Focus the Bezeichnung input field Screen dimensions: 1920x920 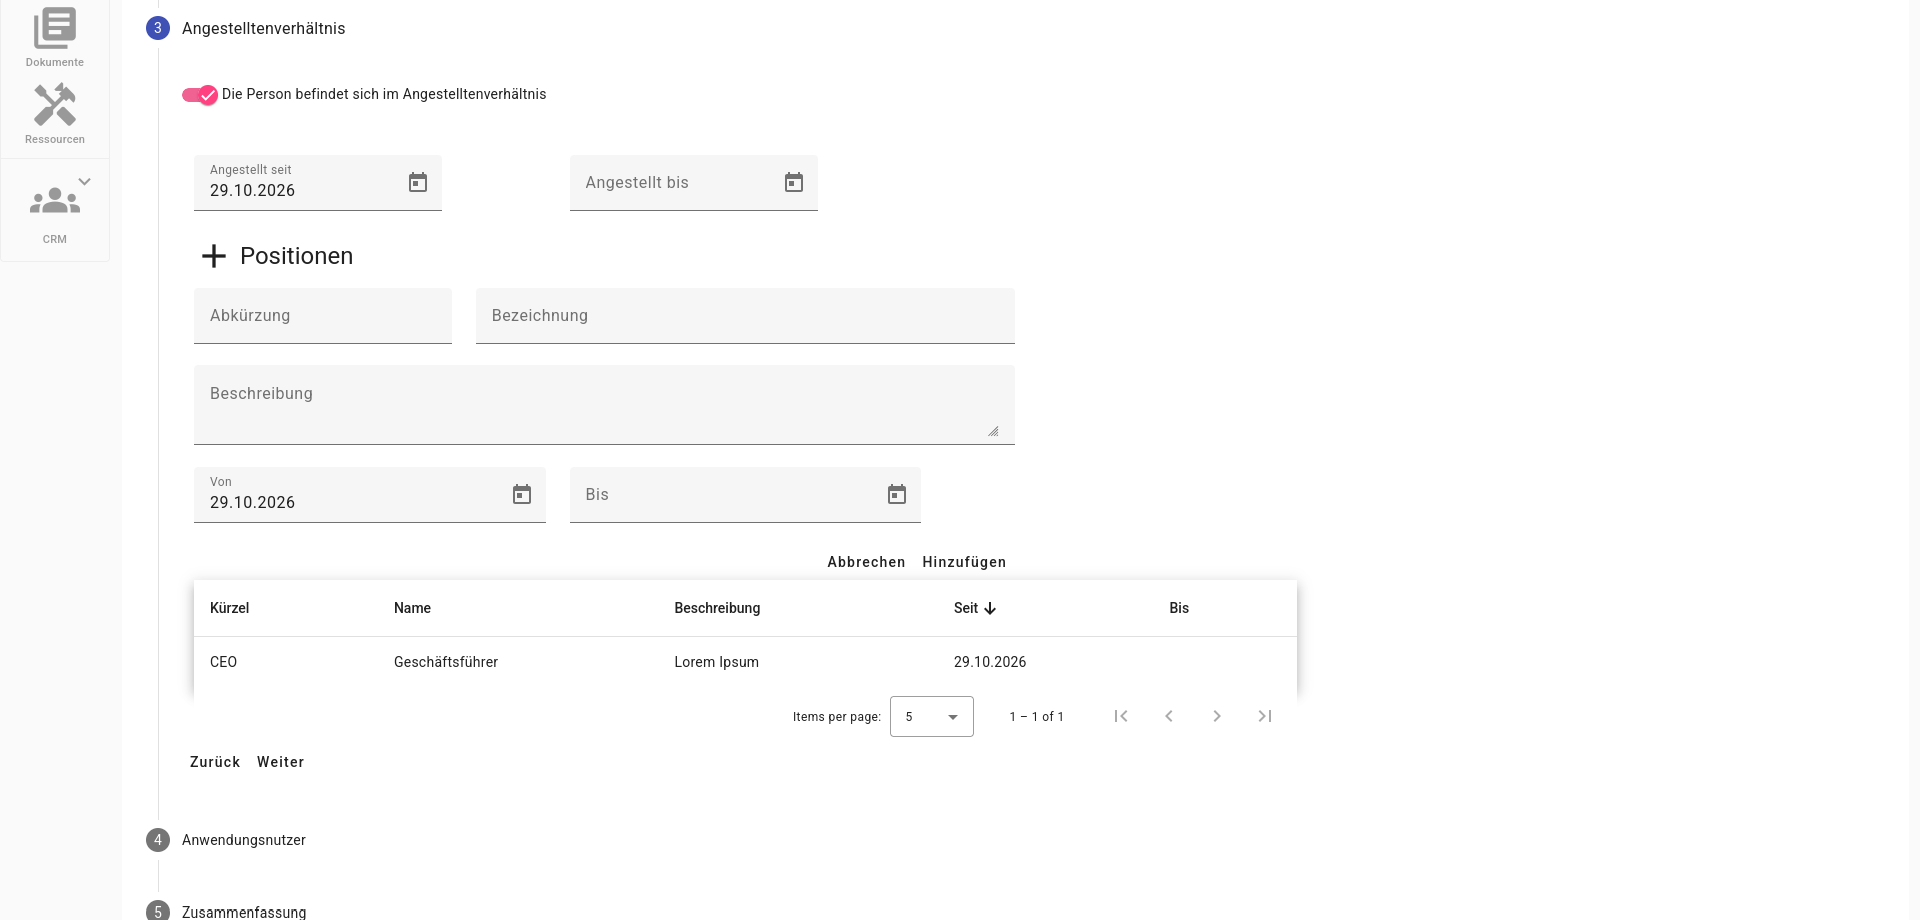[745, 316]
